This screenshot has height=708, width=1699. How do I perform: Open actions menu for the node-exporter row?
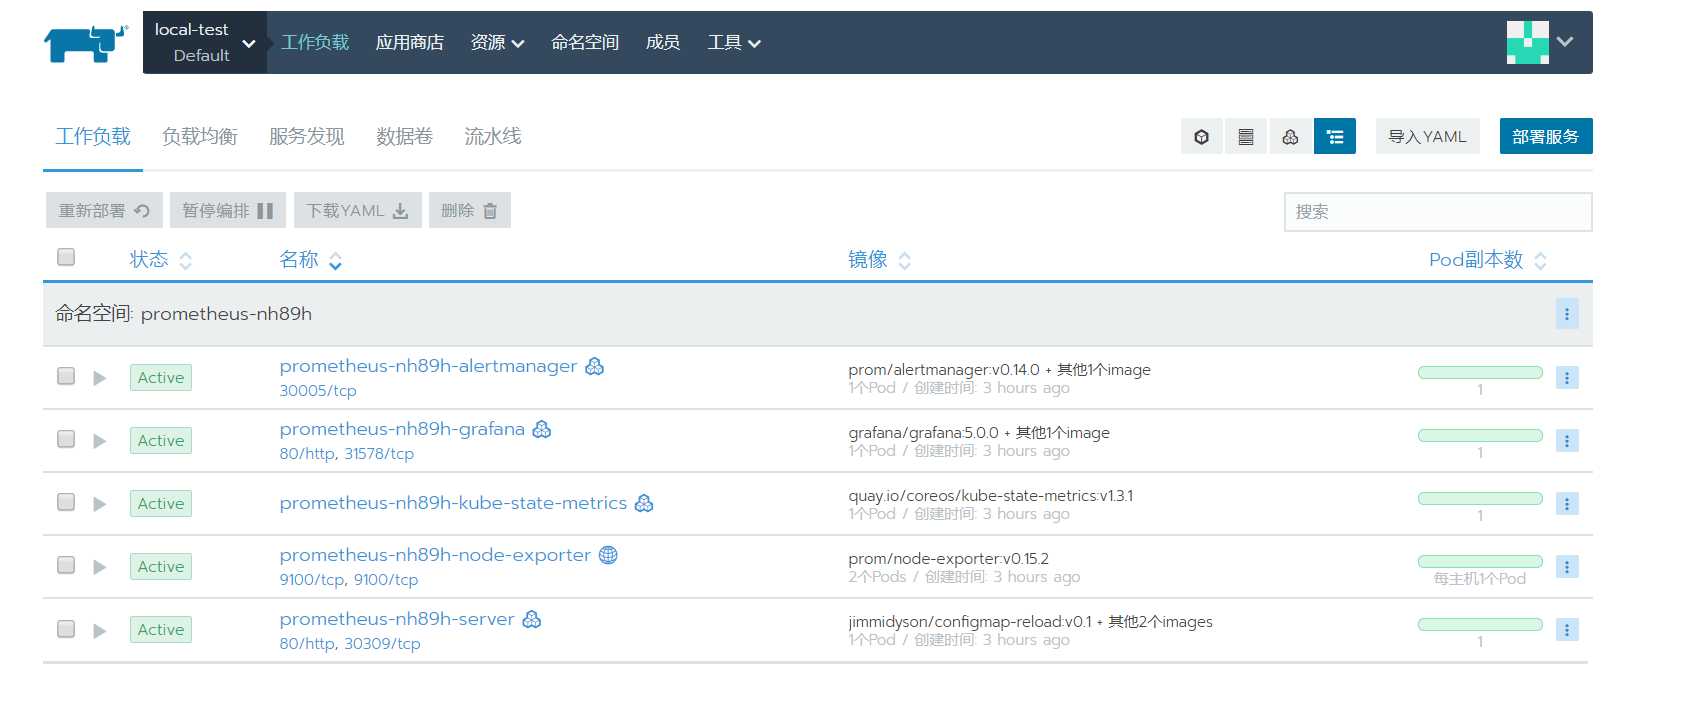pos(1567,567)
